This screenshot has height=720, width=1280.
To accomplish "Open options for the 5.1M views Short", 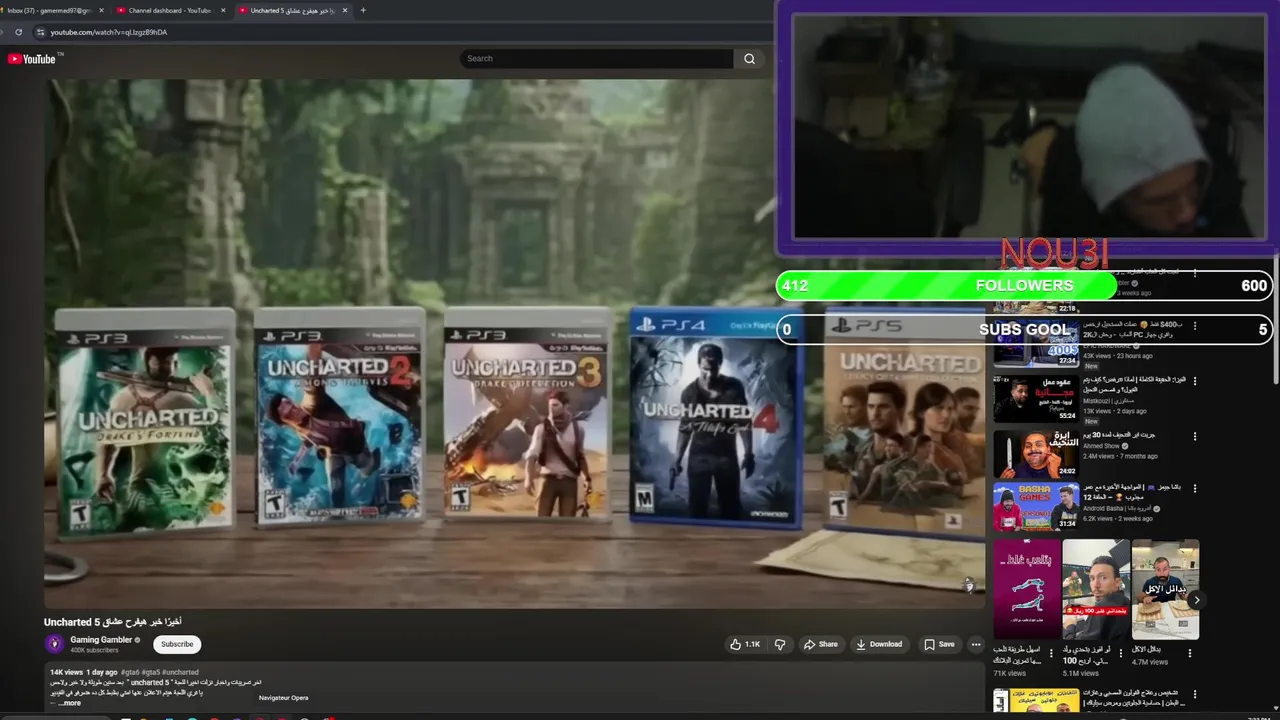I will point(1121,653).
